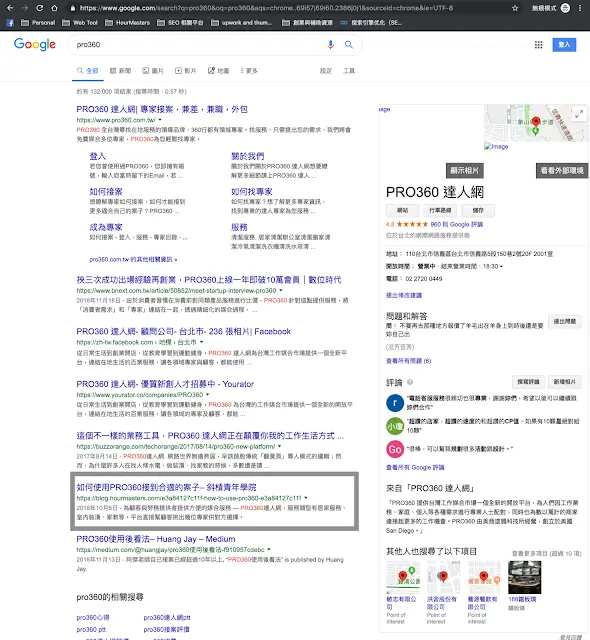Click the show photos button on knowledge panel
The image size is (590, 640).
[x=465, y=171]
